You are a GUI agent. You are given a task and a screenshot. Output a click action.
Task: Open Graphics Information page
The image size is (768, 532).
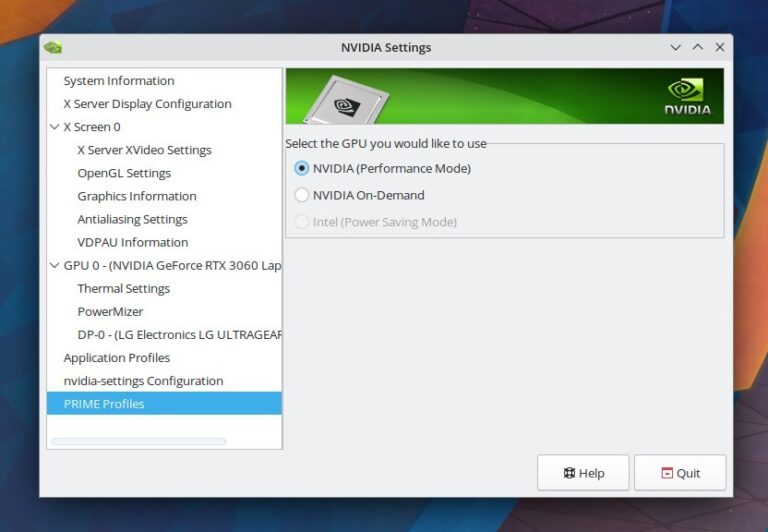pyautogui.click(x=137, y=196)
